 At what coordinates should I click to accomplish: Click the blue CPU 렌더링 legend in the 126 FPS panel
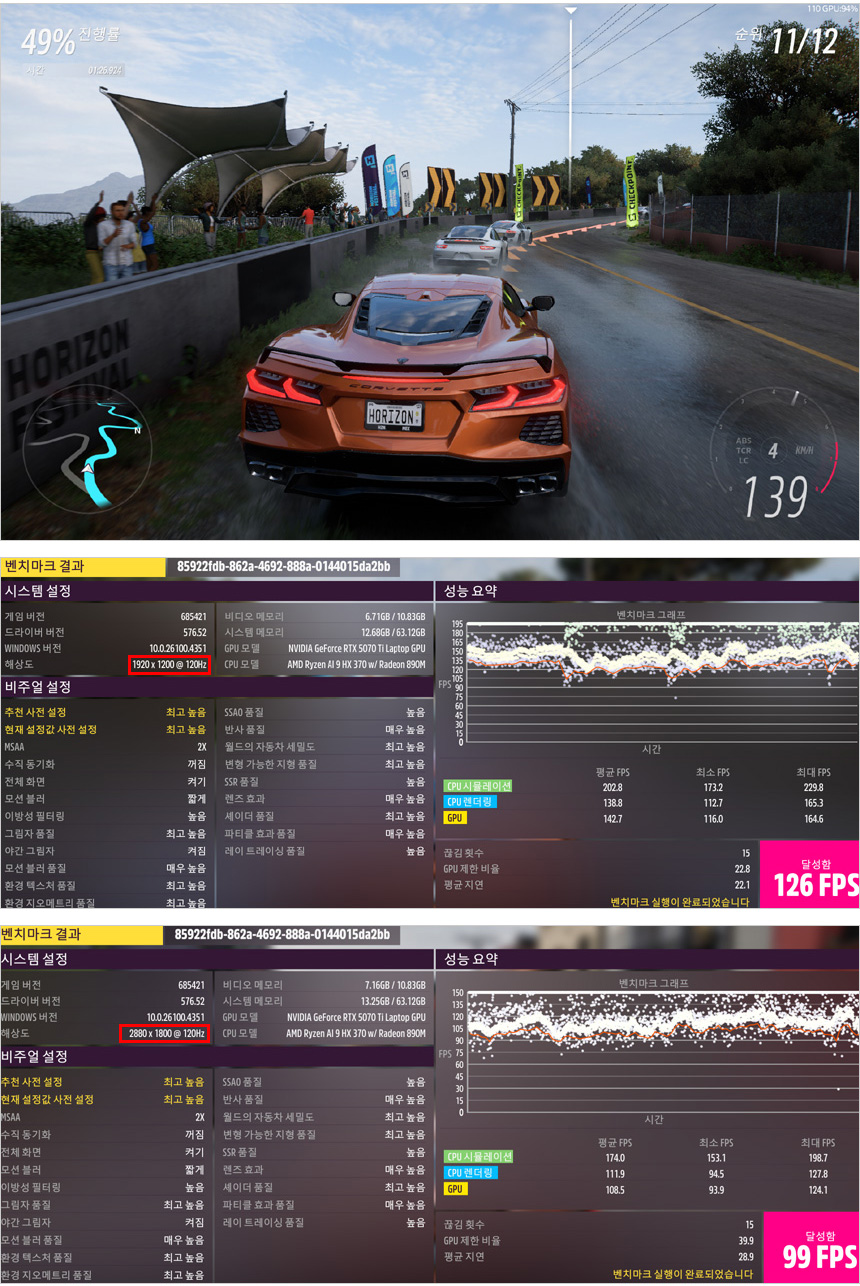pos(469,802)
